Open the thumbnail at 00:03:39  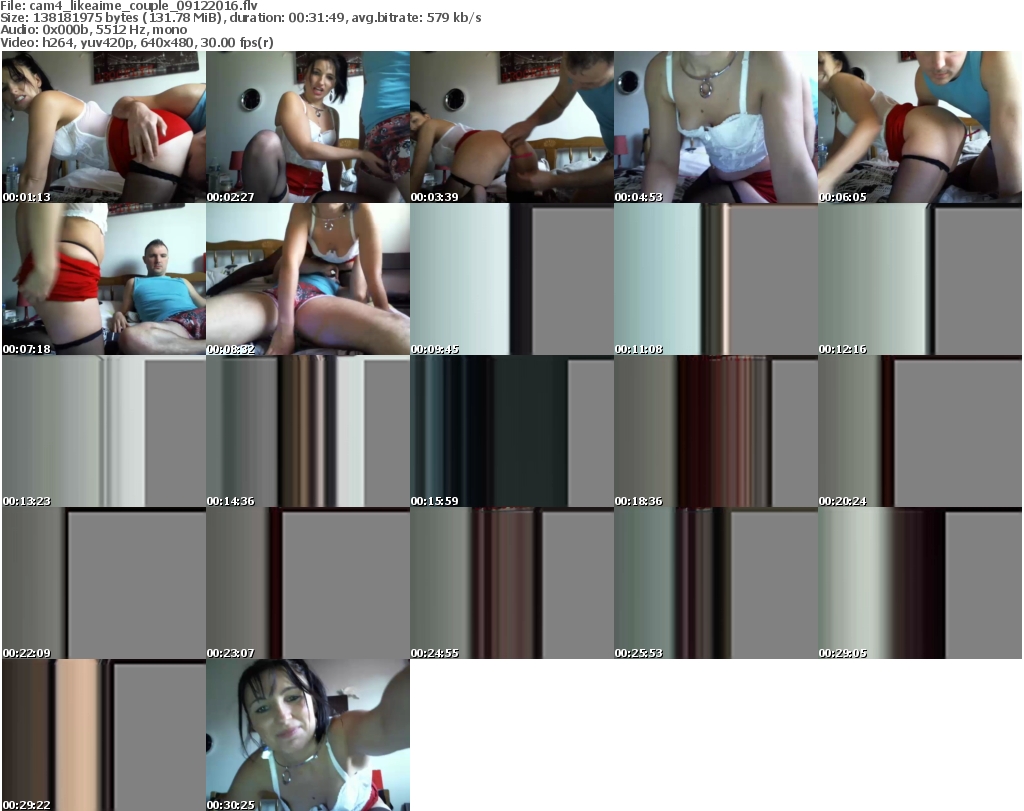click(512, 127)
